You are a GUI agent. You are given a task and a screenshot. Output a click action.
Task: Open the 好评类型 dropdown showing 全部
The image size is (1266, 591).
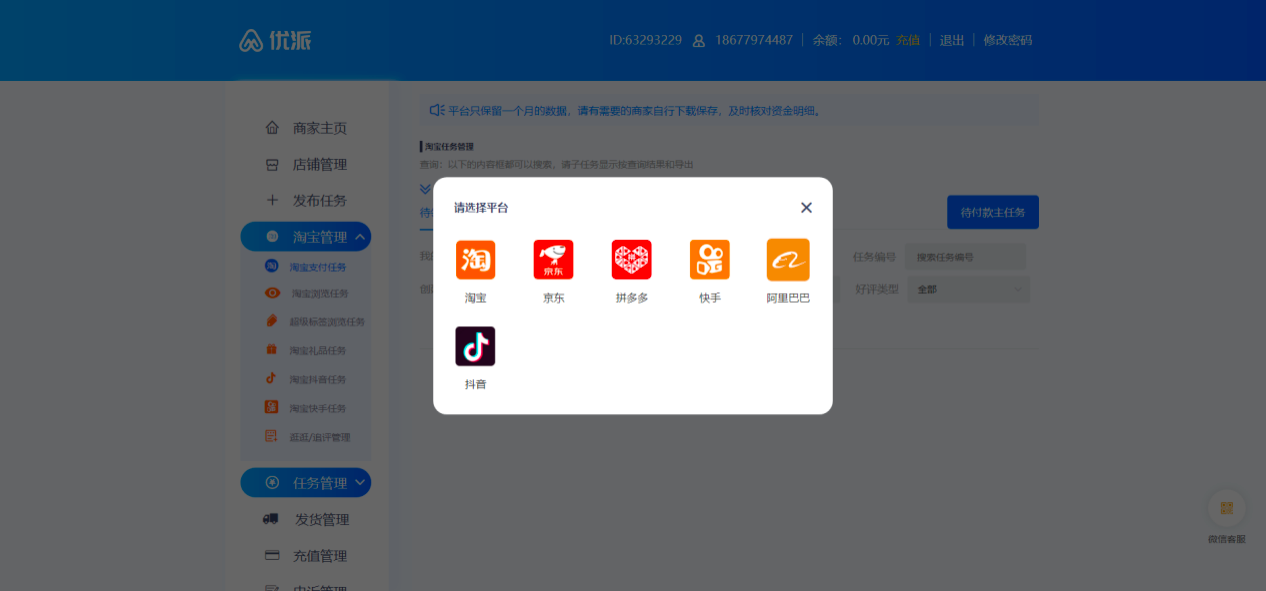pos(967,290)
